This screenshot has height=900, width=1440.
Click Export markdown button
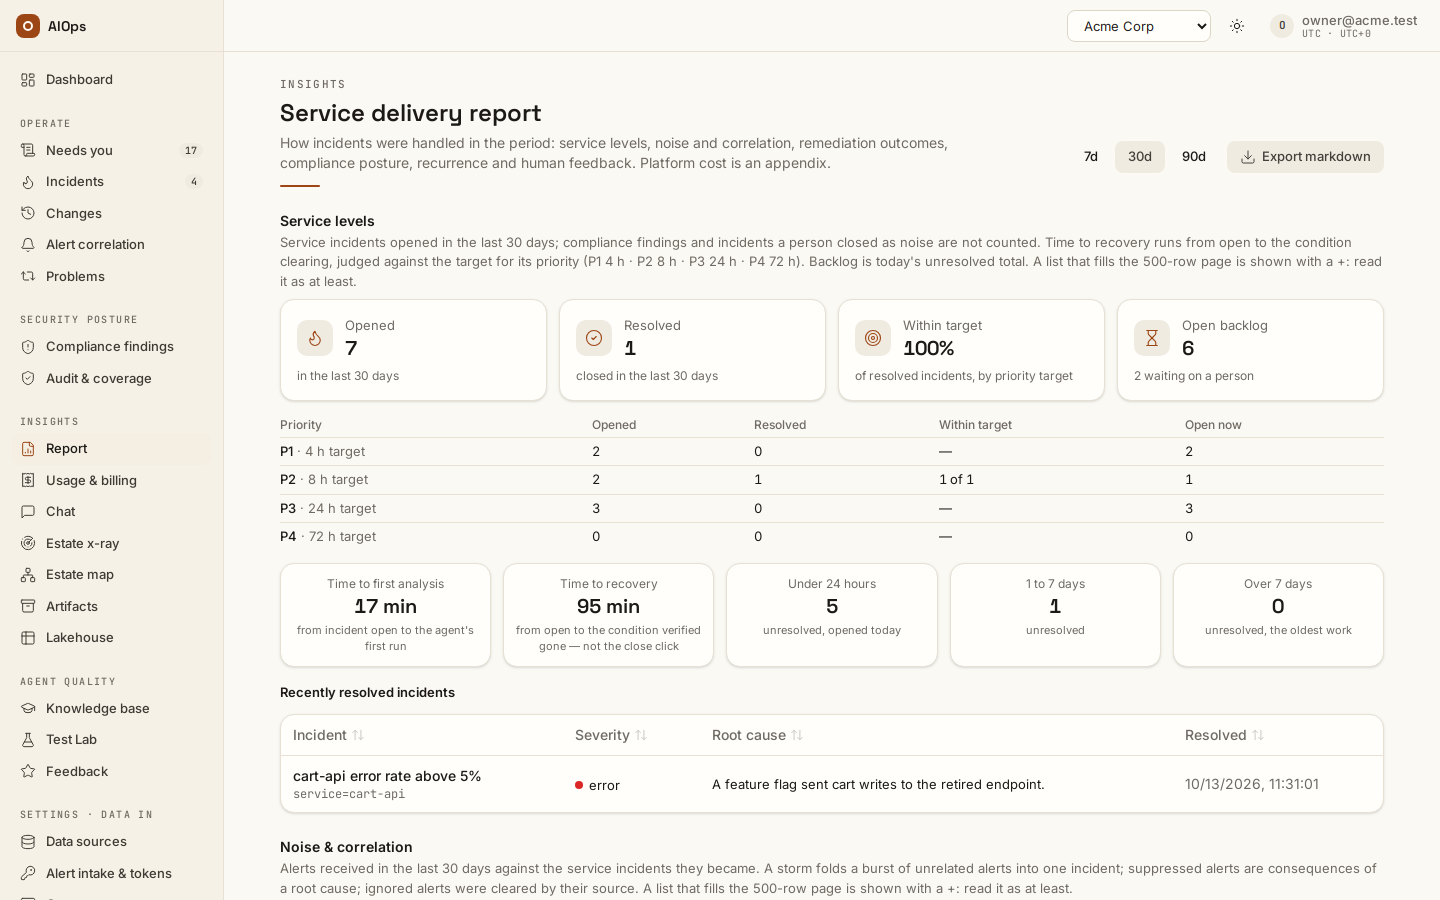click(1305, 157)
